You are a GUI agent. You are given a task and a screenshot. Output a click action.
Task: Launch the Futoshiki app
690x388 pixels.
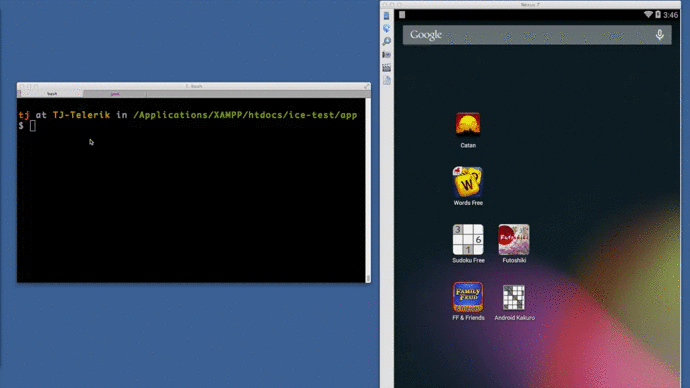(x=514, y=239)
